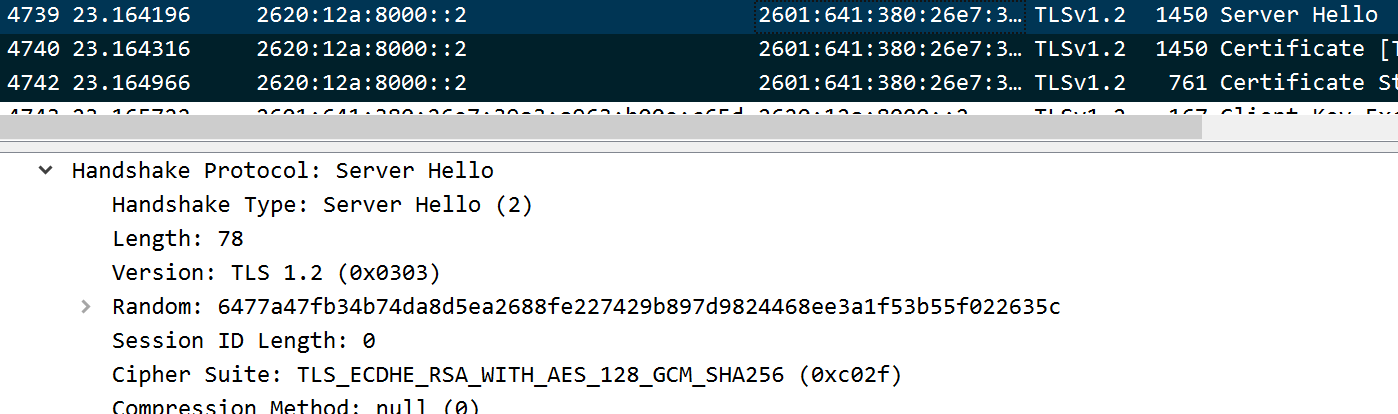This screenshot has height=414, width=1398.
Task: Click the packet list horizontal scrollbar
Action: point(600,127)
